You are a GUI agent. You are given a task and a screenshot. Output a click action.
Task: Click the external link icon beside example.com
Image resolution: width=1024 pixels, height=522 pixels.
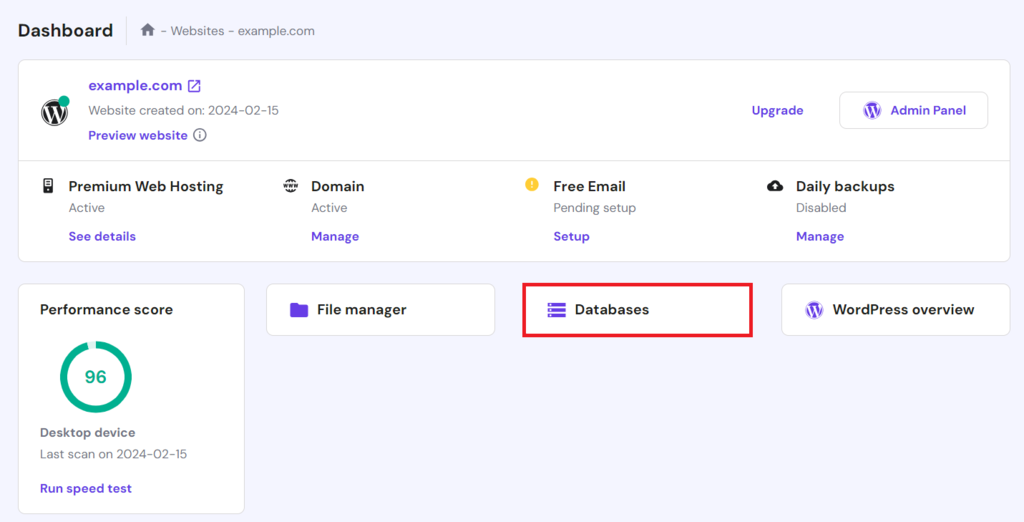[194, 86]
